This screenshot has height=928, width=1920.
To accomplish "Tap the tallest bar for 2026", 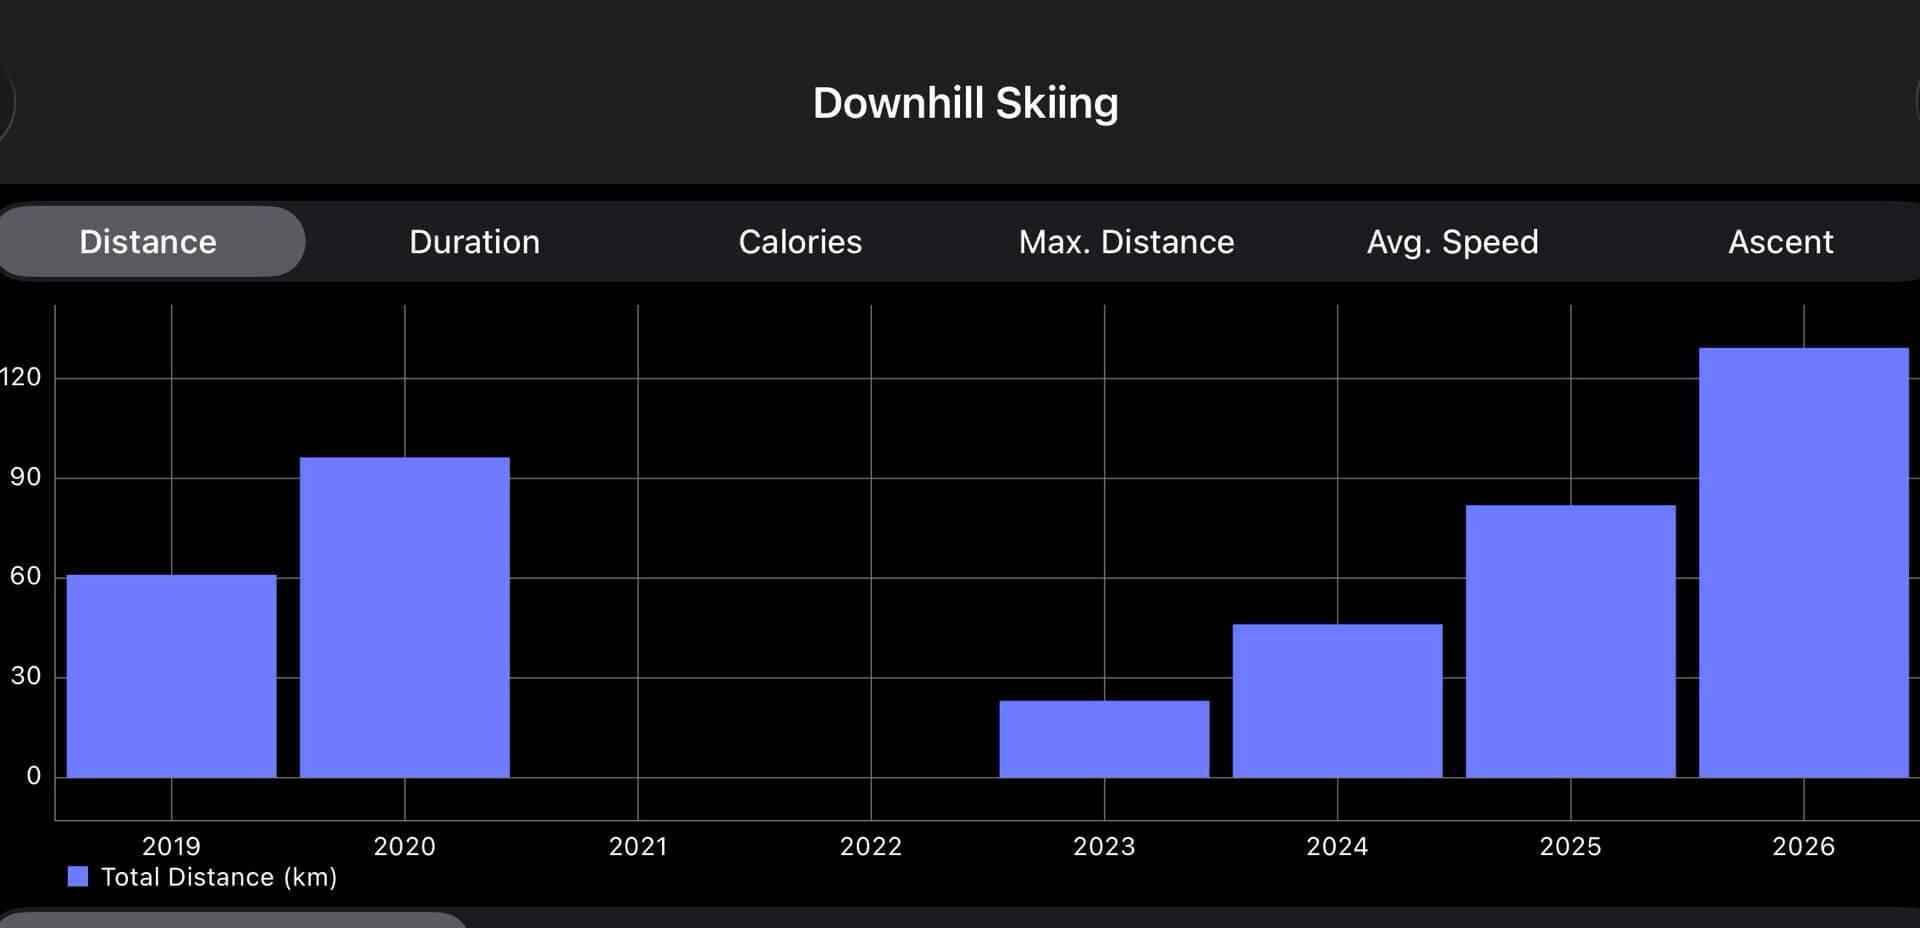I will click(x=1803, y=560).
